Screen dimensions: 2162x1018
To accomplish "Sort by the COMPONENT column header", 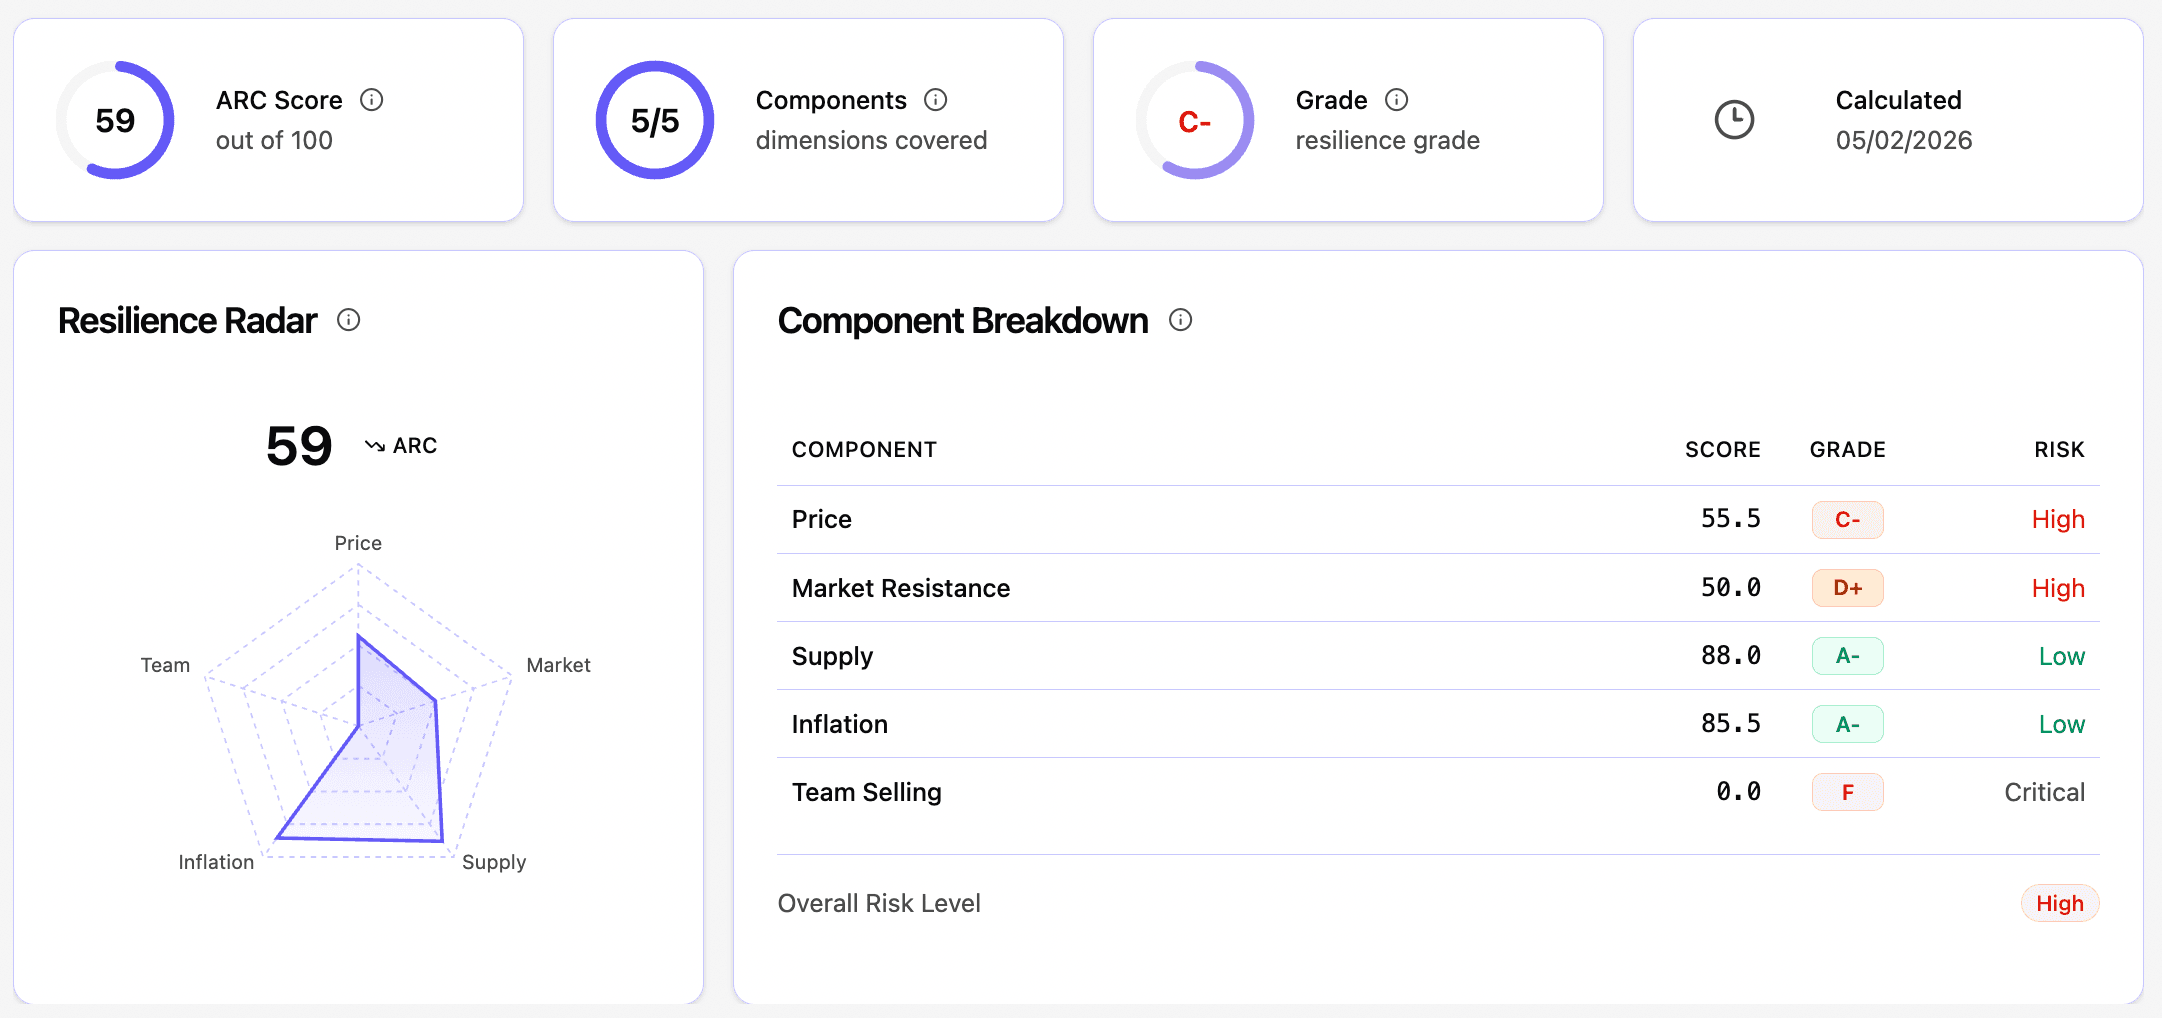I will 864,449.
